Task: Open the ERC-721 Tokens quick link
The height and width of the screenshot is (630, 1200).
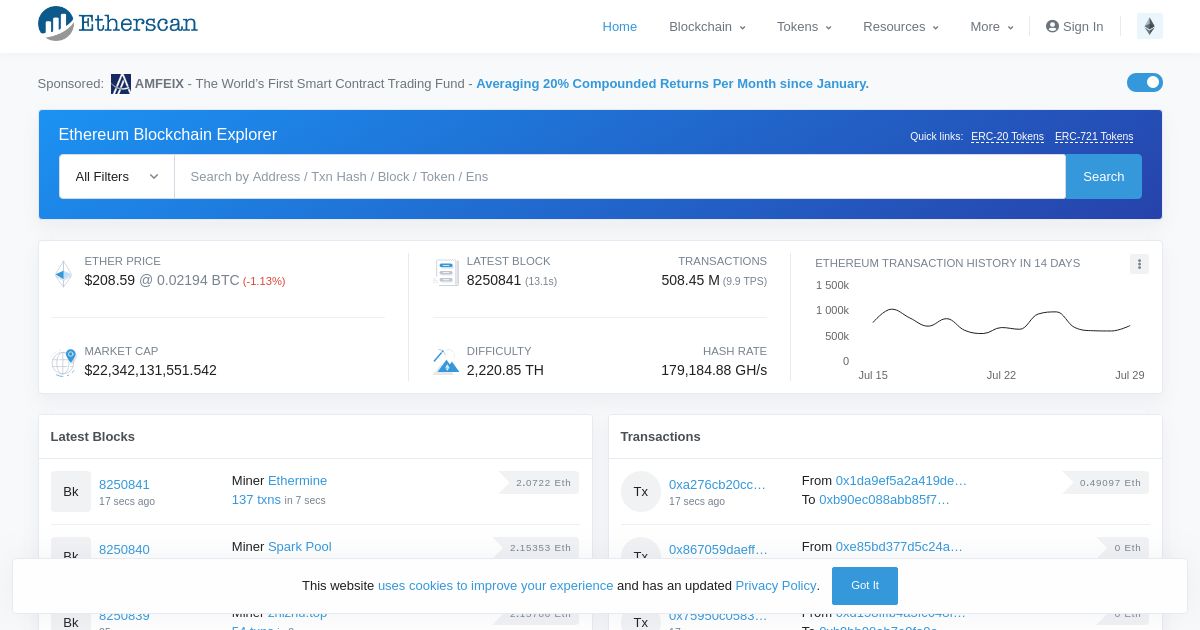Action: [1094, 137]
